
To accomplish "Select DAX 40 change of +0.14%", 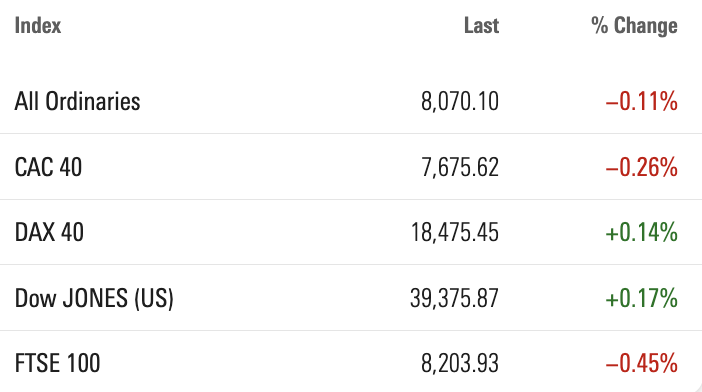I will [642, 233].
